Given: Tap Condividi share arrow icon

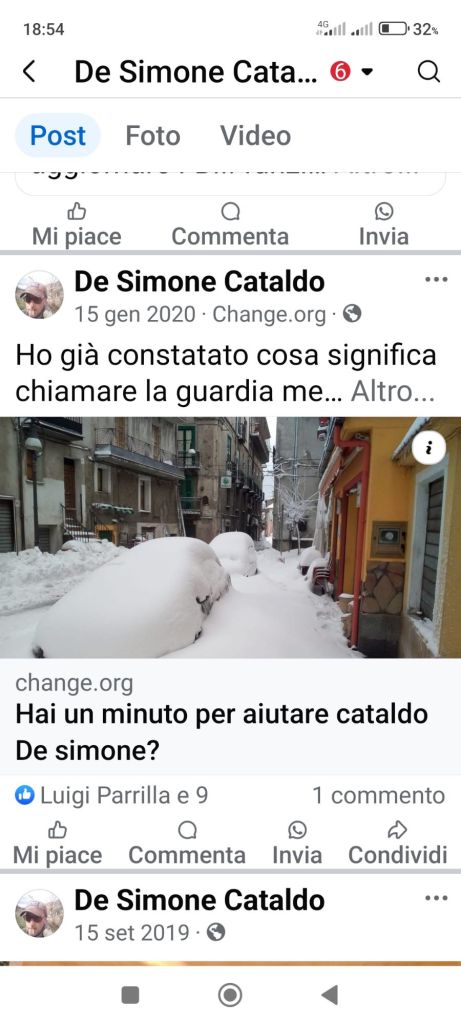Looking at the screenshot, I should point(398,831).
